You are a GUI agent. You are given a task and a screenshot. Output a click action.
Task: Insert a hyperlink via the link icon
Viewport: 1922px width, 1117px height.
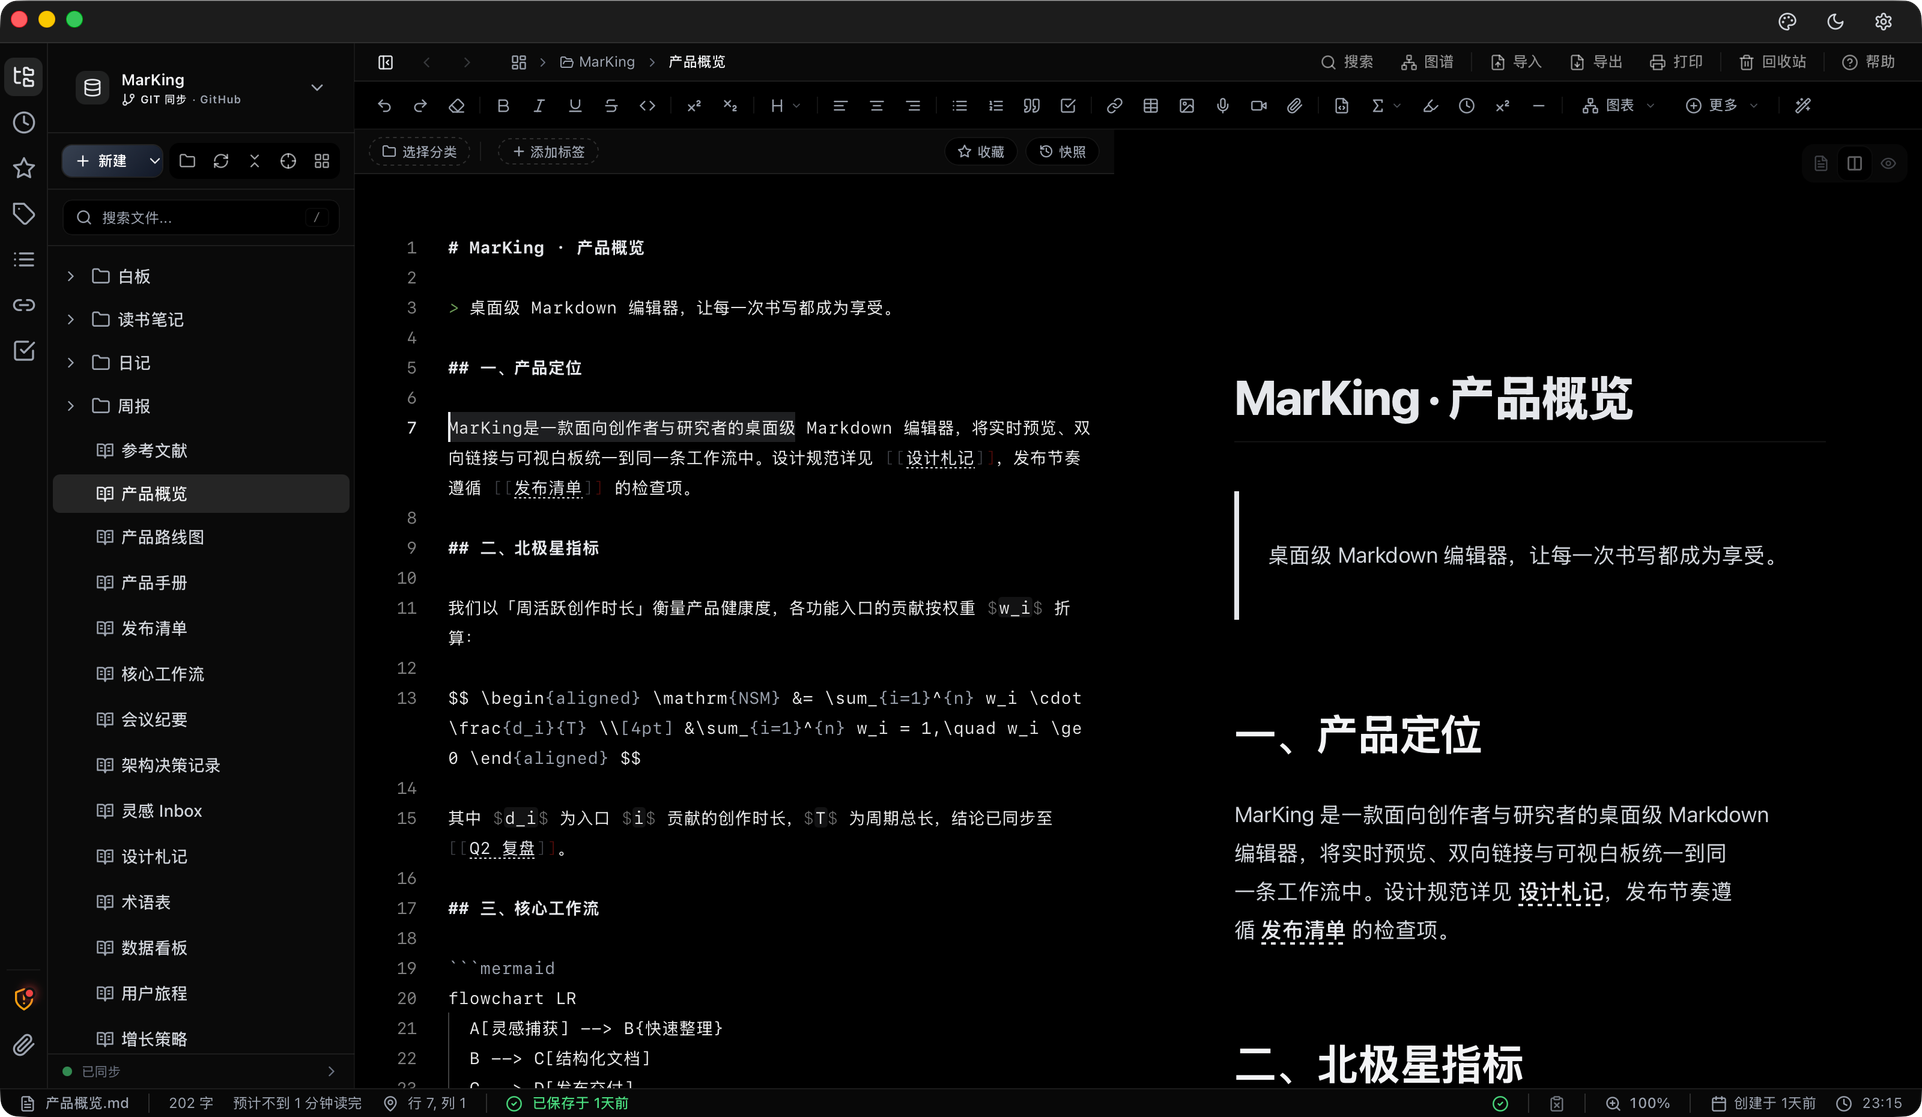click(1114, 106)
